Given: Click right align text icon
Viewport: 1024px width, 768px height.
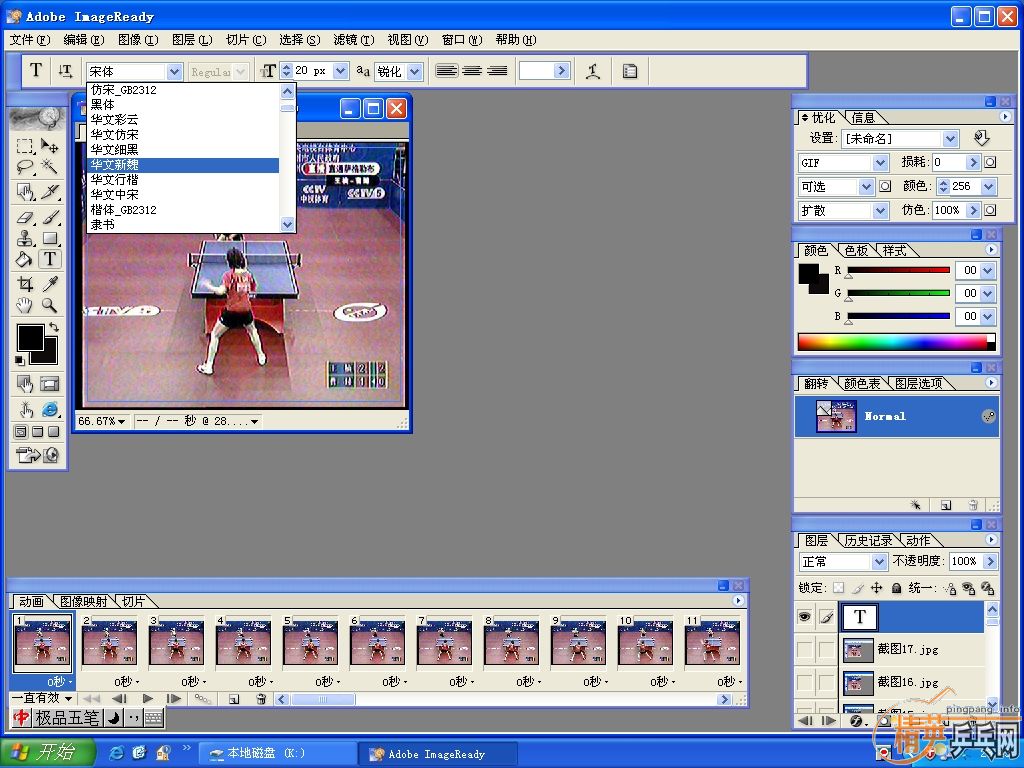Looking at the screenshot, I should [497, 71].
